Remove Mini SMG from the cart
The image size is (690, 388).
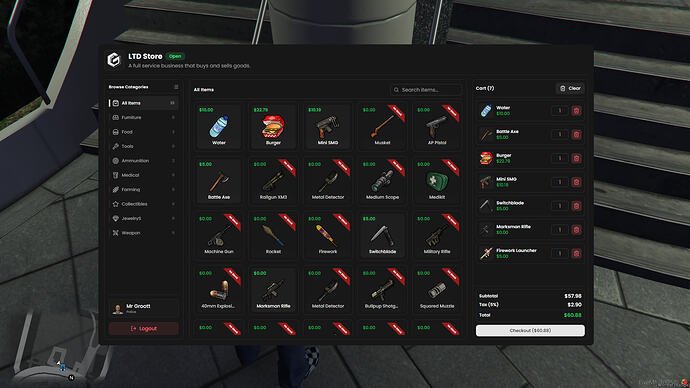576,182
